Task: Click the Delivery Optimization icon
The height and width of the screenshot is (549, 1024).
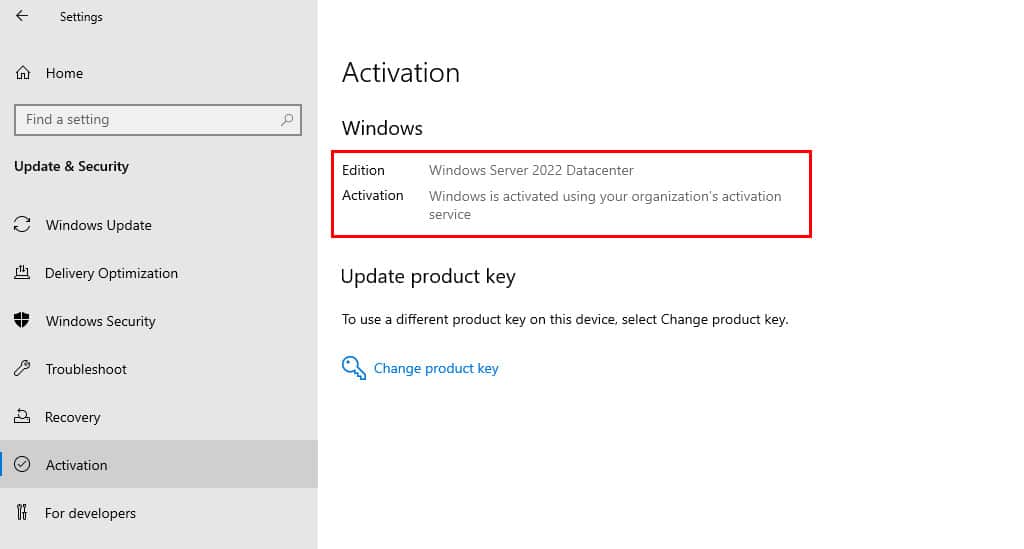Action: click(22, 272)
